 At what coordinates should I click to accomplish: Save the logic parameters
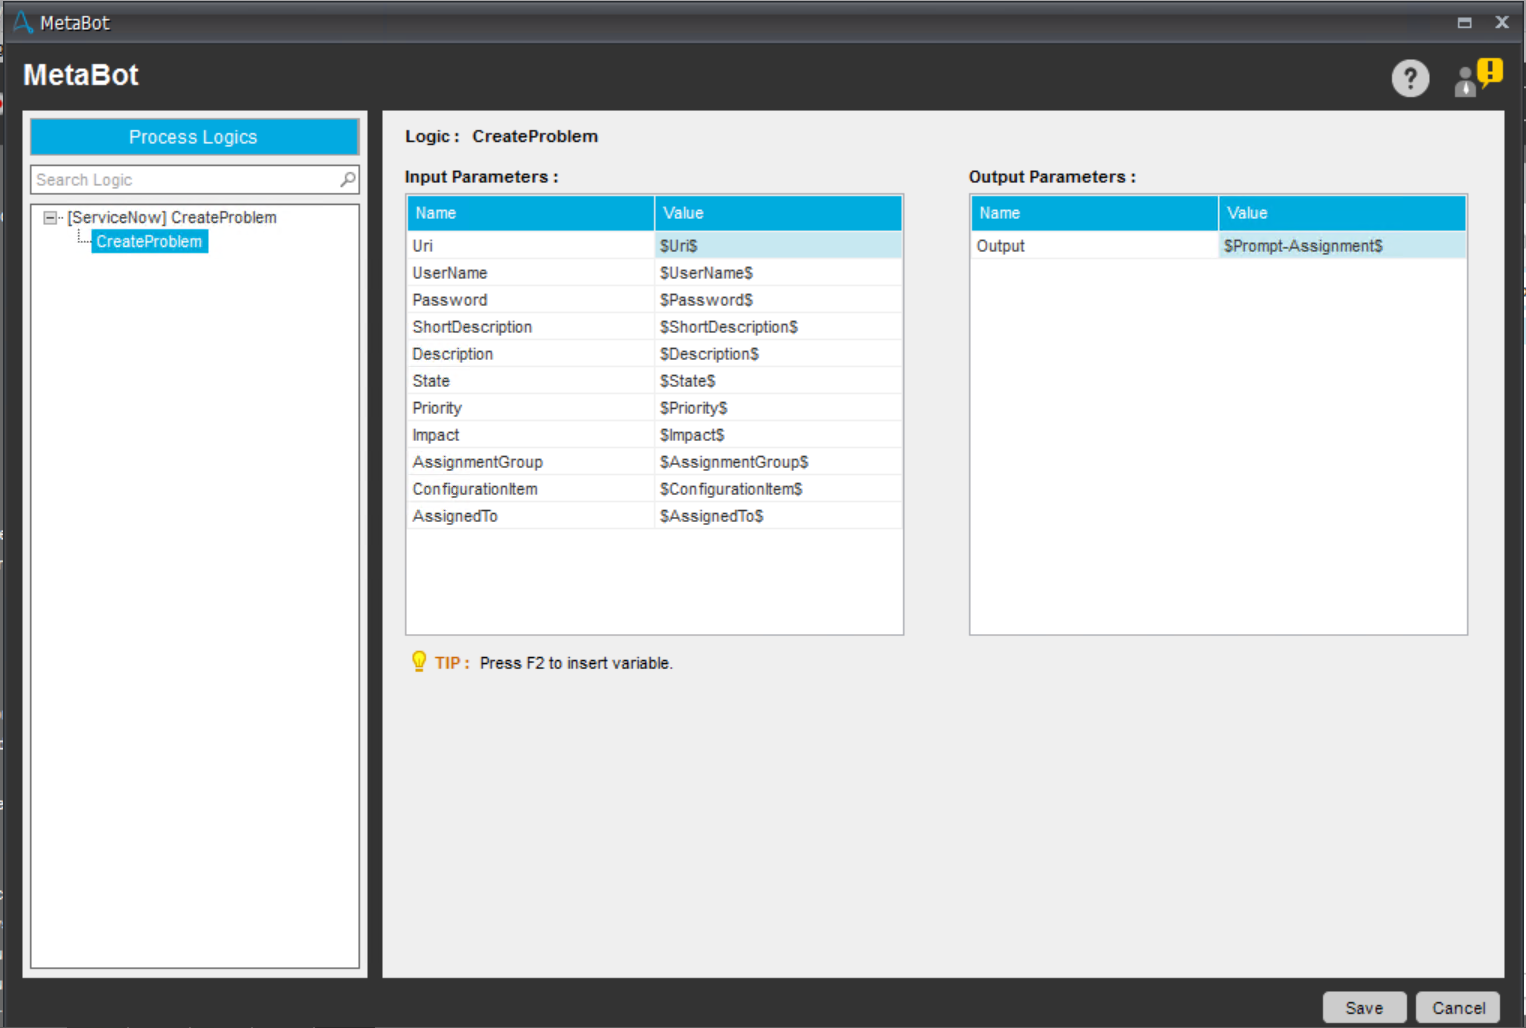point(1364,1008)
